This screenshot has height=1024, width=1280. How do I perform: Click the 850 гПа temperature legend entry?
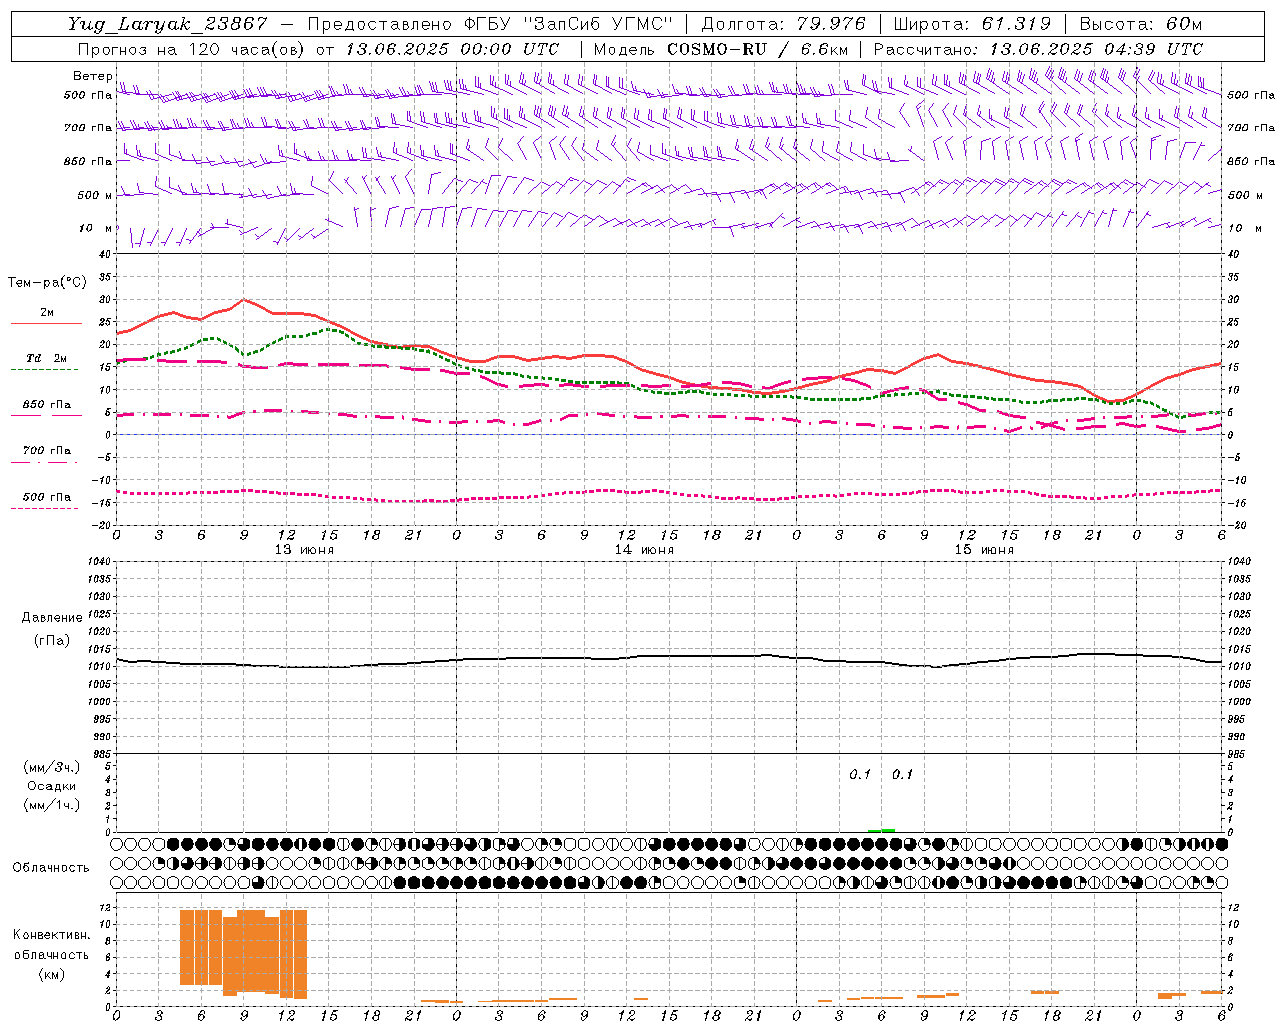pyautogui.click(x=47, y=405)
